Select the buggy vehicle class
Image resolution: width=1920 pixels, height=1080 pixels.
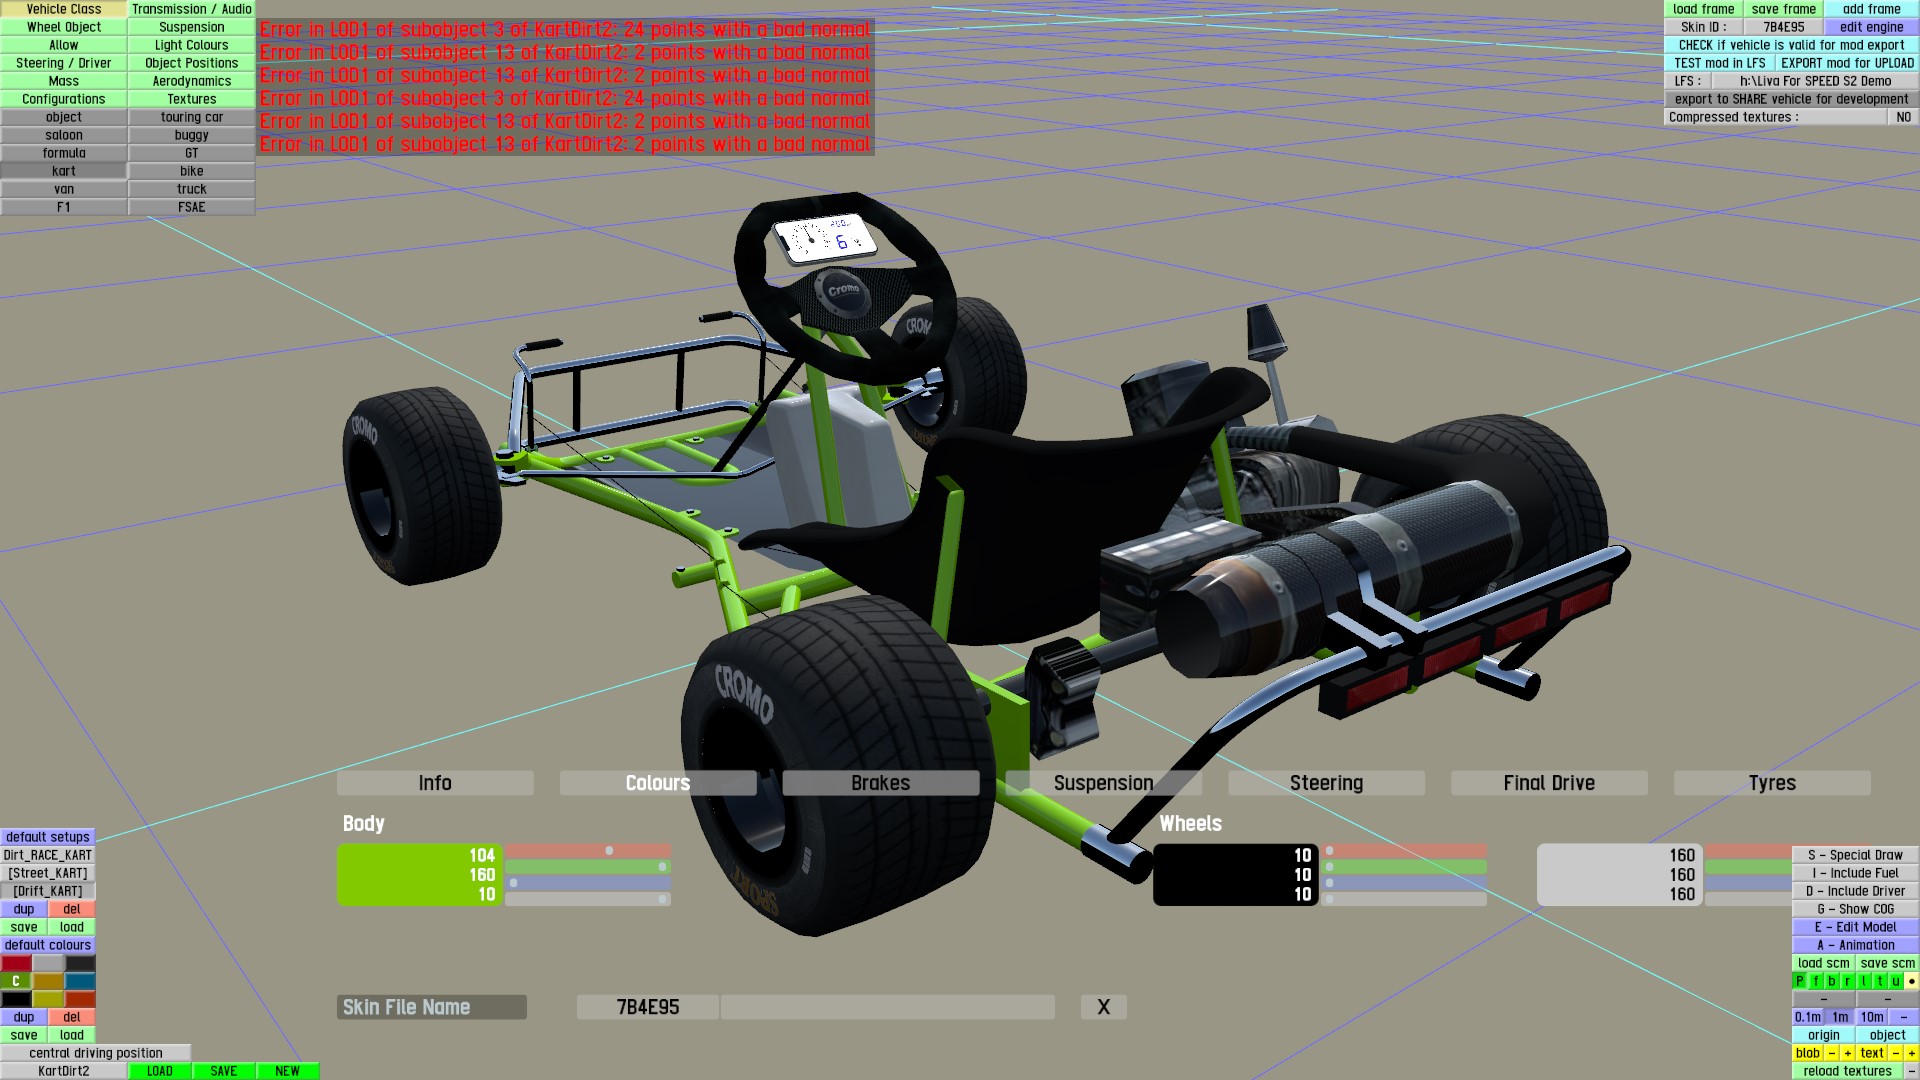click(x=191, y=135)
